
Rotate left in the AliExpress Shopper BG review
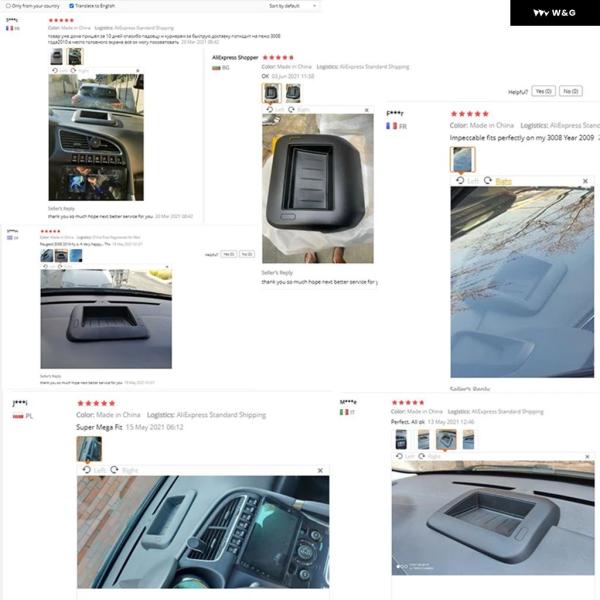point(275,109)
